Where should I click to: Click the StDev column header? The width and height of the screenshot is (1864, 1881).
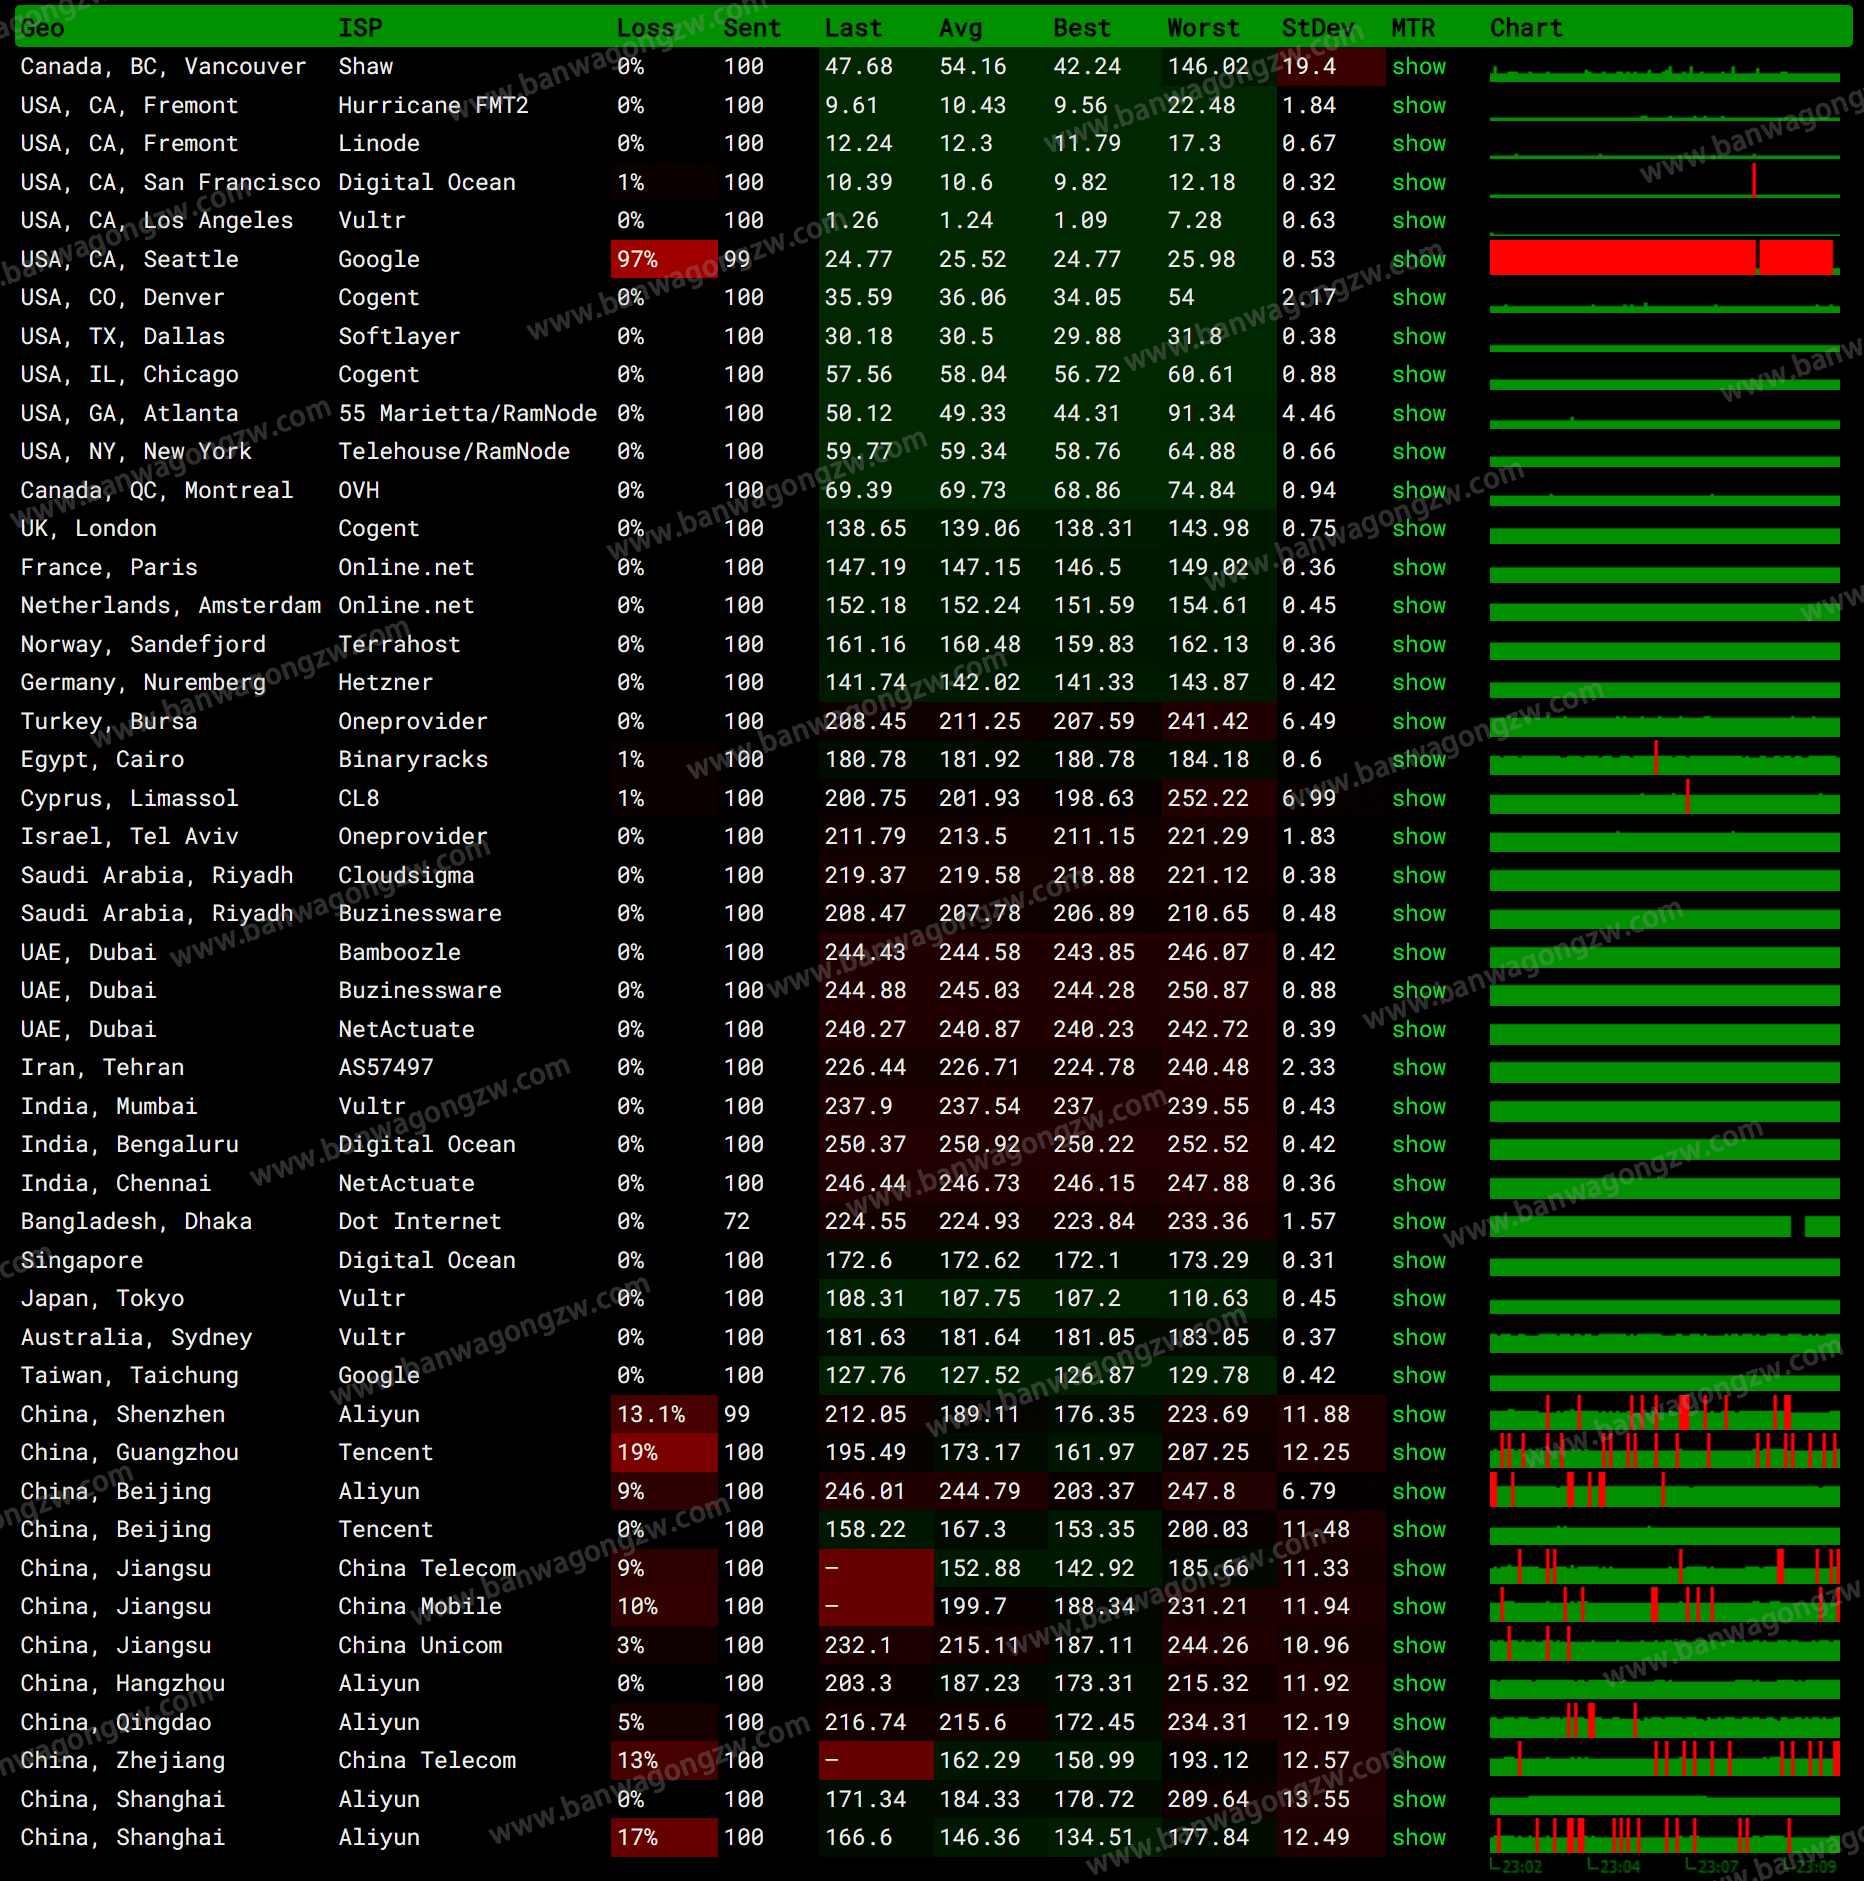click(x=1318, y=28)
